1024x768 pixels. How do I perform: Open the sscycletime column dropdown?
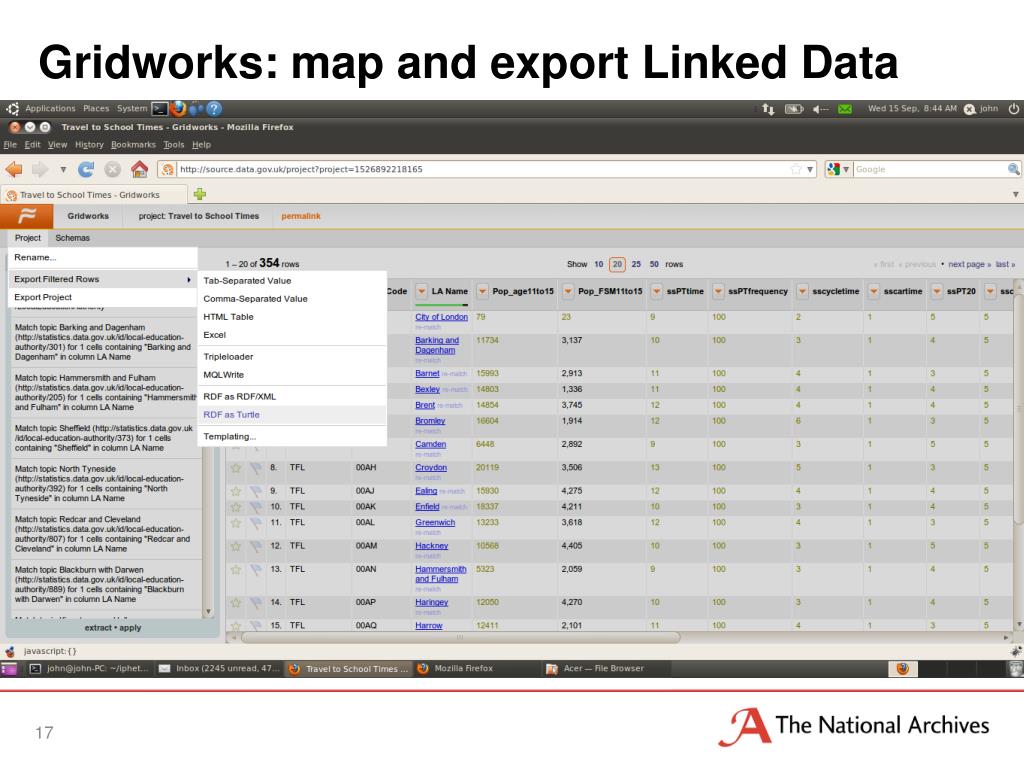point(803,291)
